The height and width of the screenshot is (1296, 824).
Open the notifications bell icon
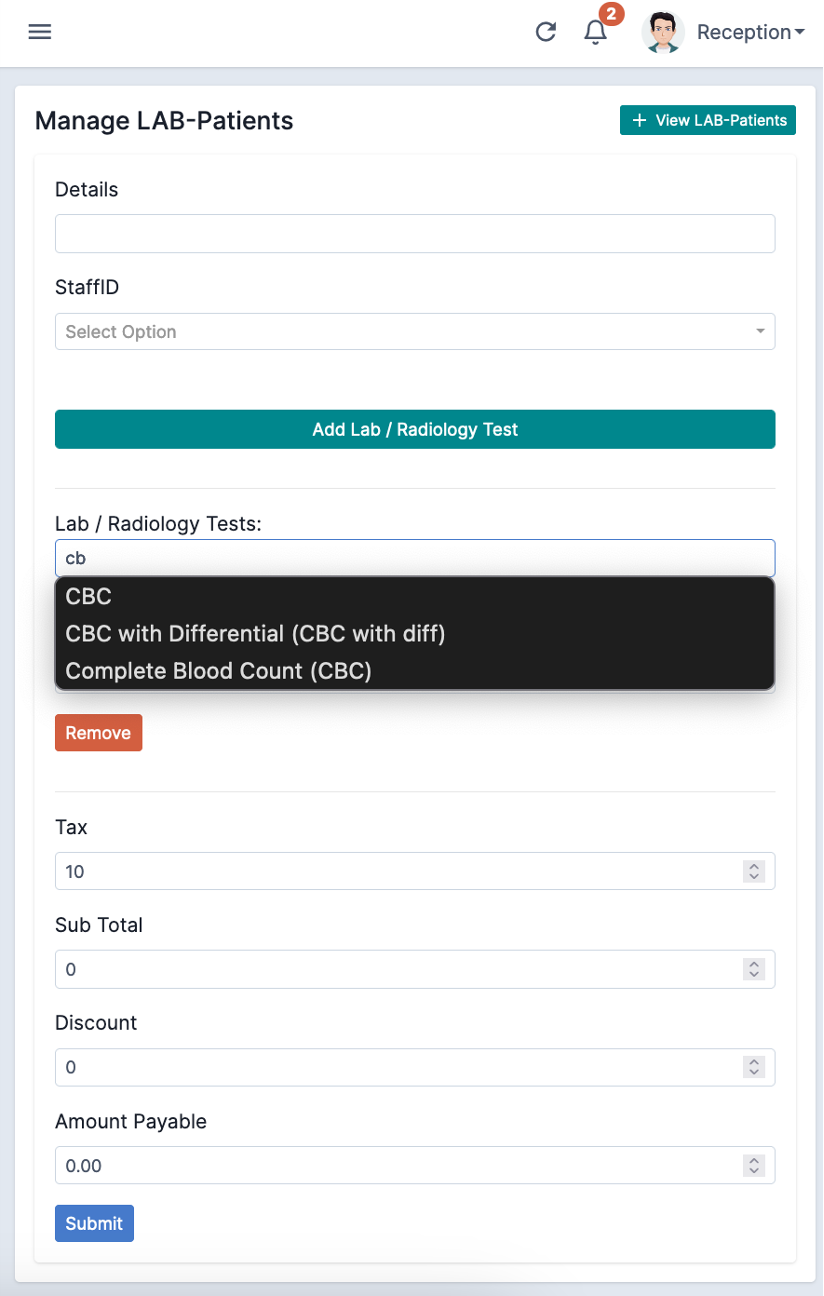coord(595,32)
